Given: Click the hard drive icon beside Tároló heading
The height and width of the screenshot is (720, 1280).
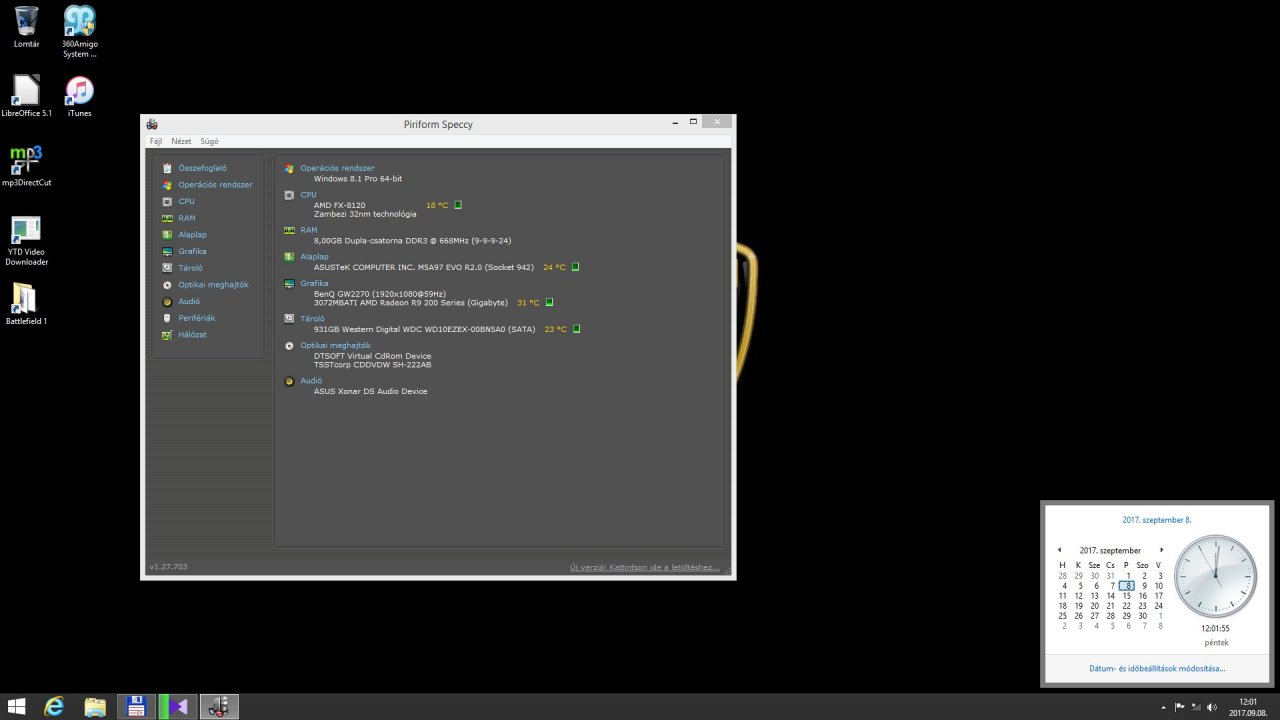Looking at the screenshot, I should [x=289, y=319].
